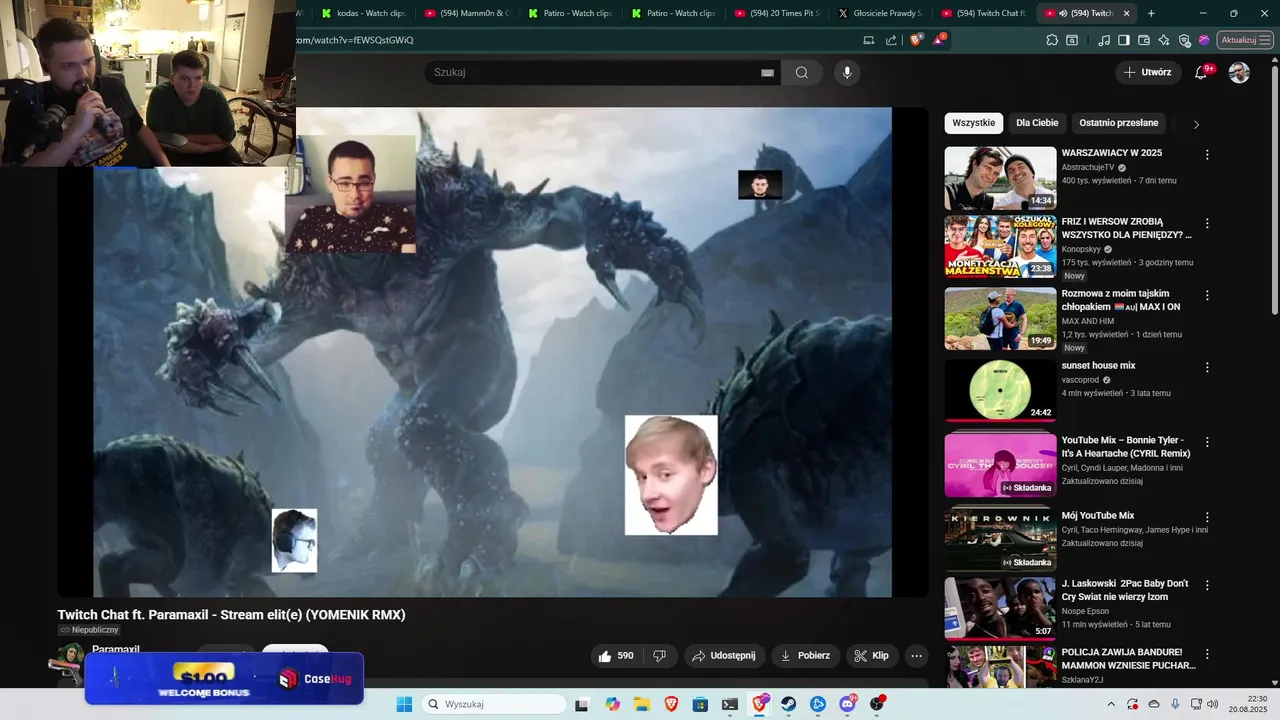
Task: Click the Brave Shields lion icon
Action: (x=915, y=40)
